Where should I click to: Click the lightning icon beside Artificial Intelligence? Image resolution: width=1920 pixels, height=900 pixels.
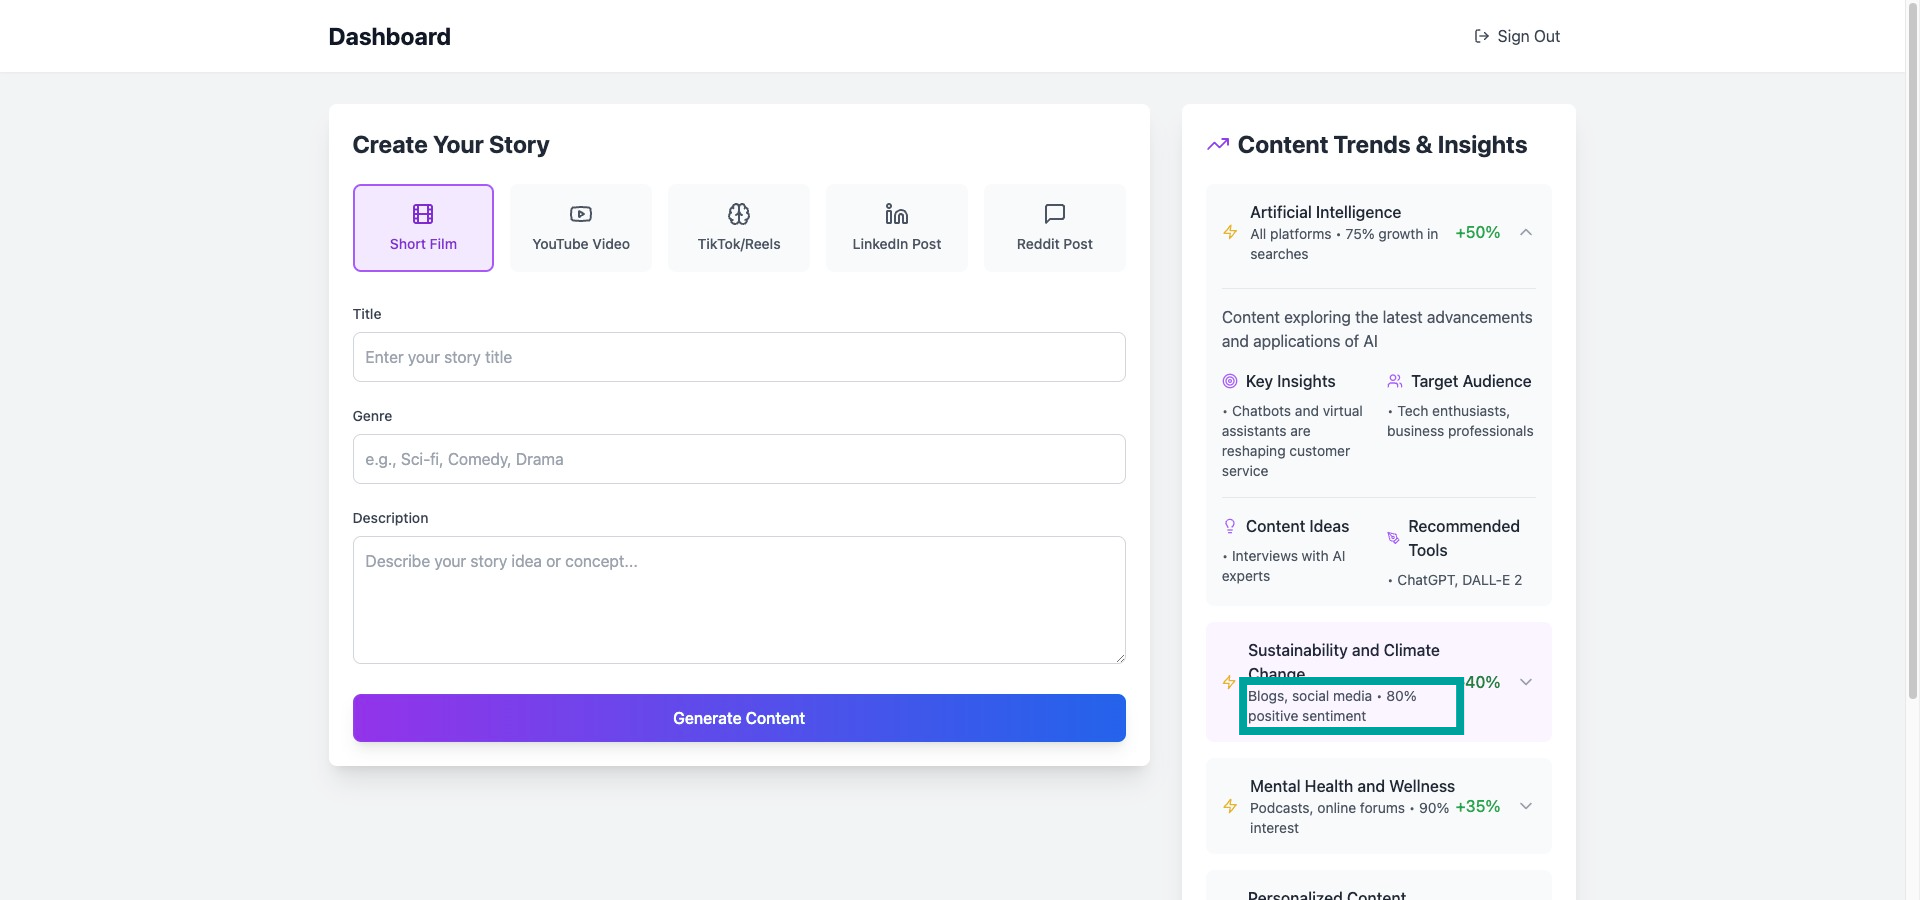point(1230,232)
